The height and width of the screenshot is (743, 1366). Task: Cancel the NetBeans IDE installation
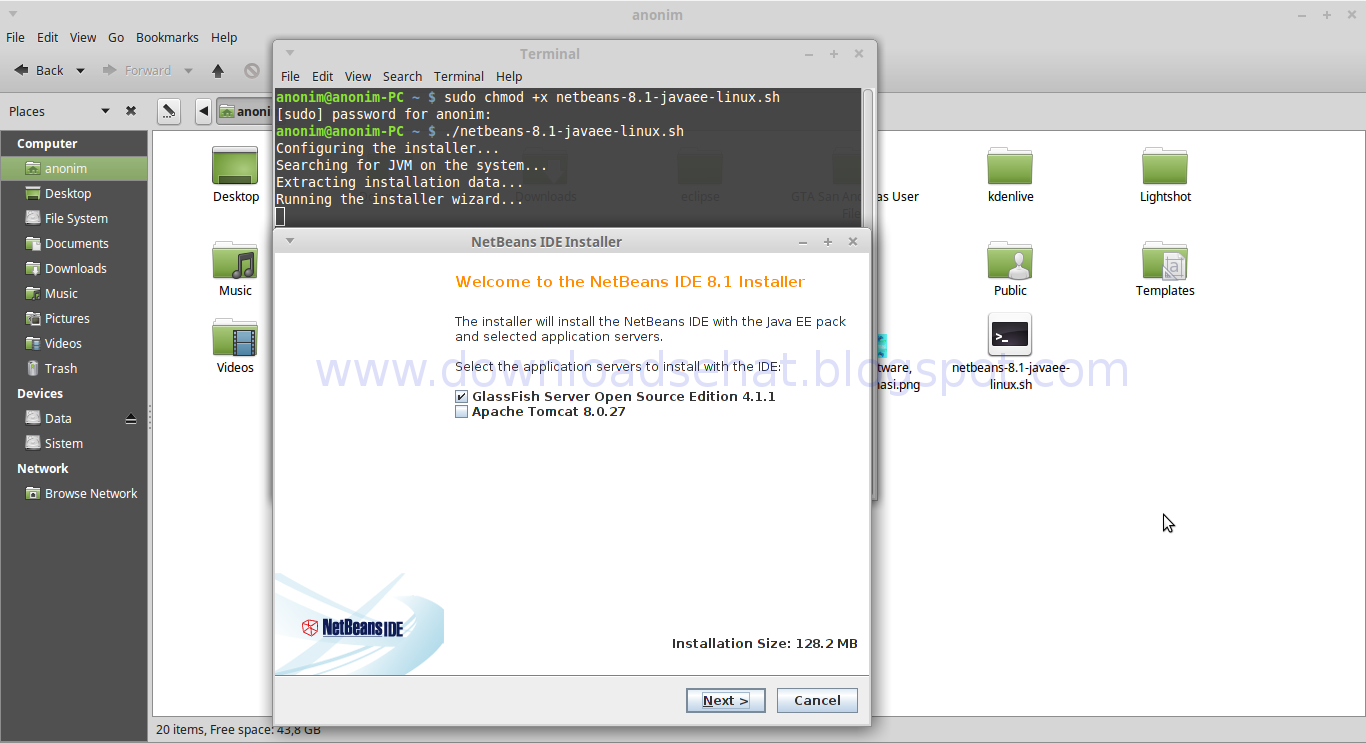[x=817, y=700]
